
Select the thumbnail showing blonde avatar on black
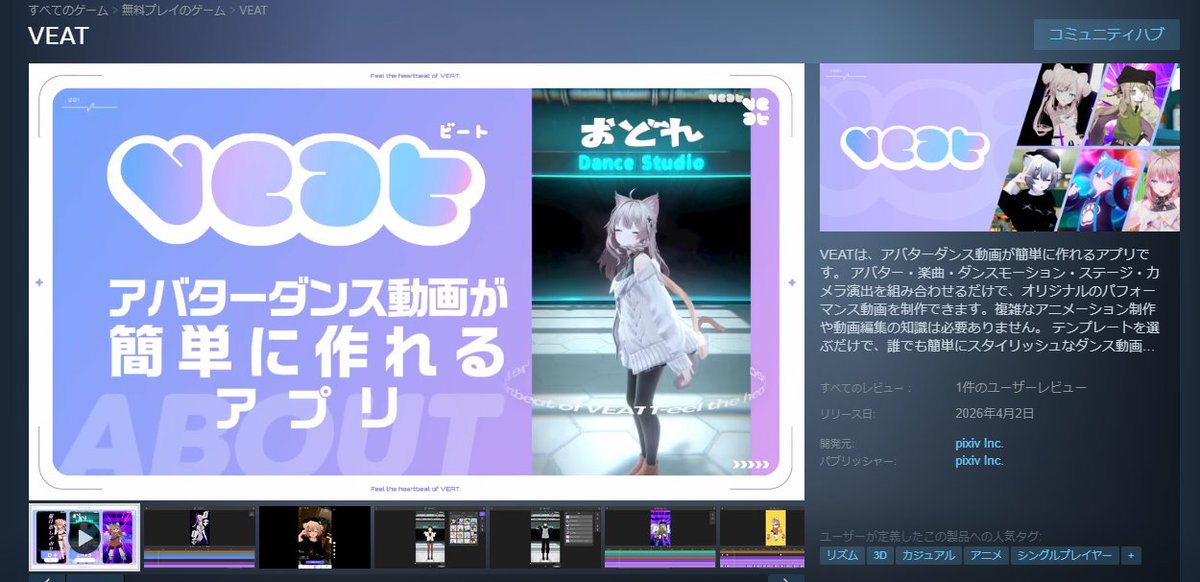[x=314, y=539]
